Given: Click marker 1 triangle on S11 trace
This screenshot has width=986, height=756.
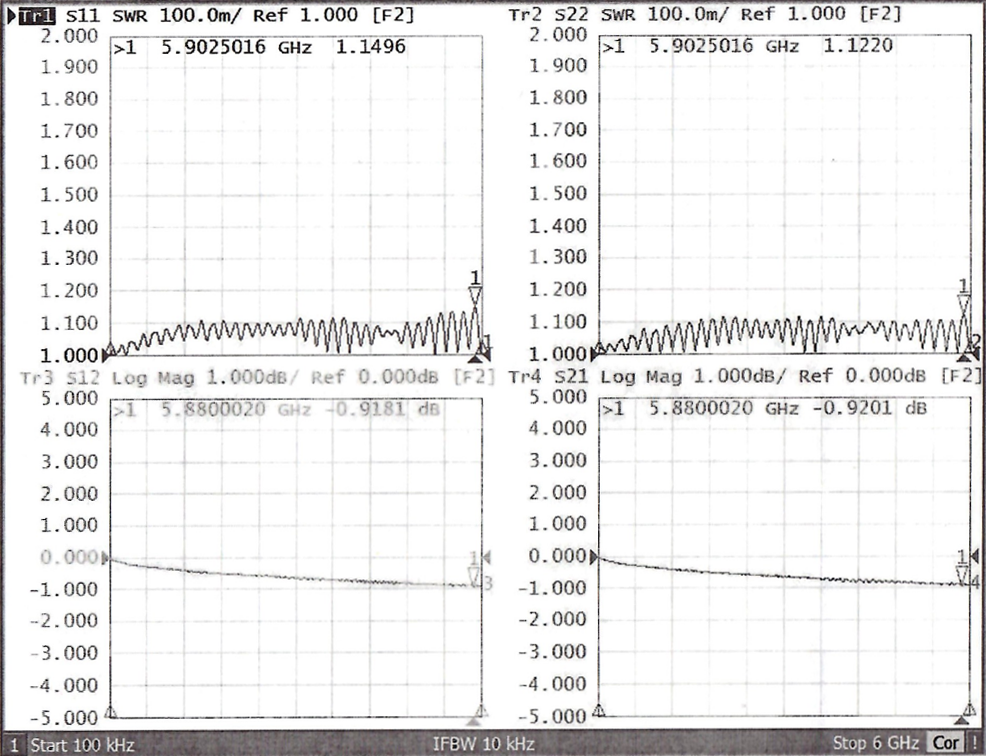Looking at the screenshot, I should [476, 293].
